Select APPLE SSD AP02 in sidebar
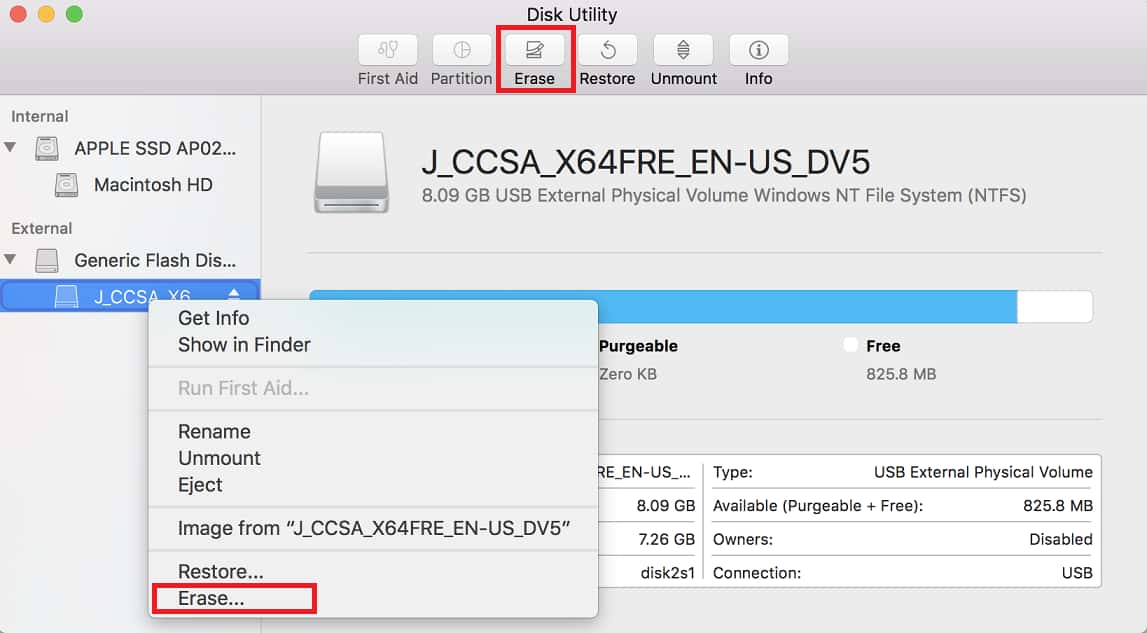The image size is (1147, 633). coord(155,149)
